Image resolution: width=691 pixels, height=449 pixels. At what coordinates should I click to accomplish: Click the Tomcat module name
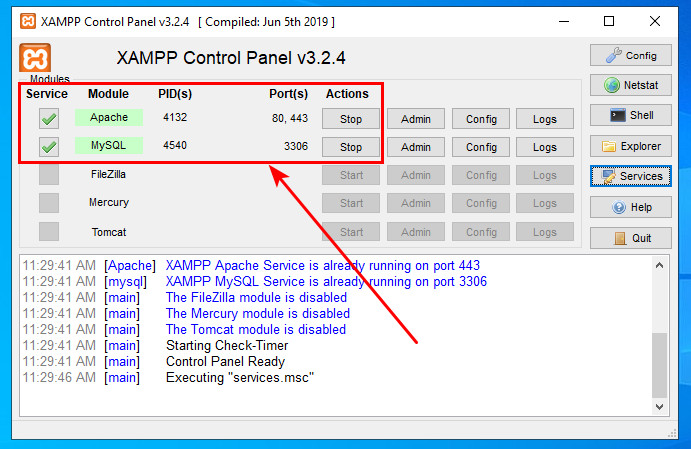click(109, 232)
